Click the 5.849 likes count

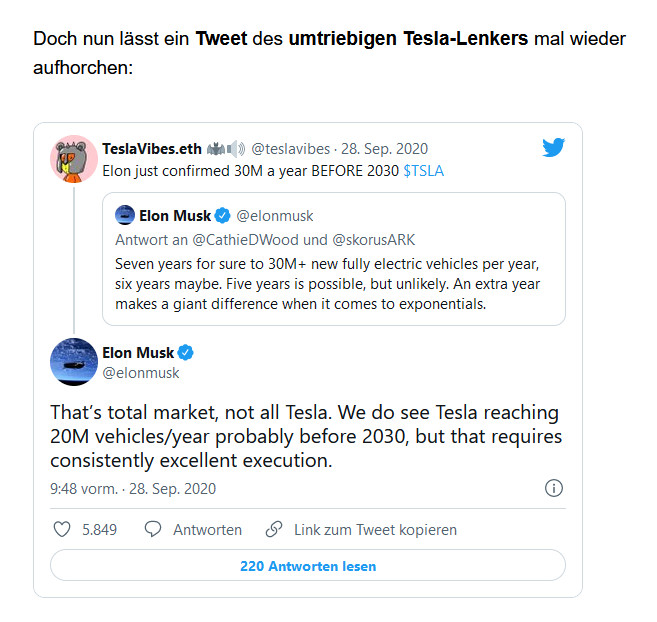coord(101,529)
